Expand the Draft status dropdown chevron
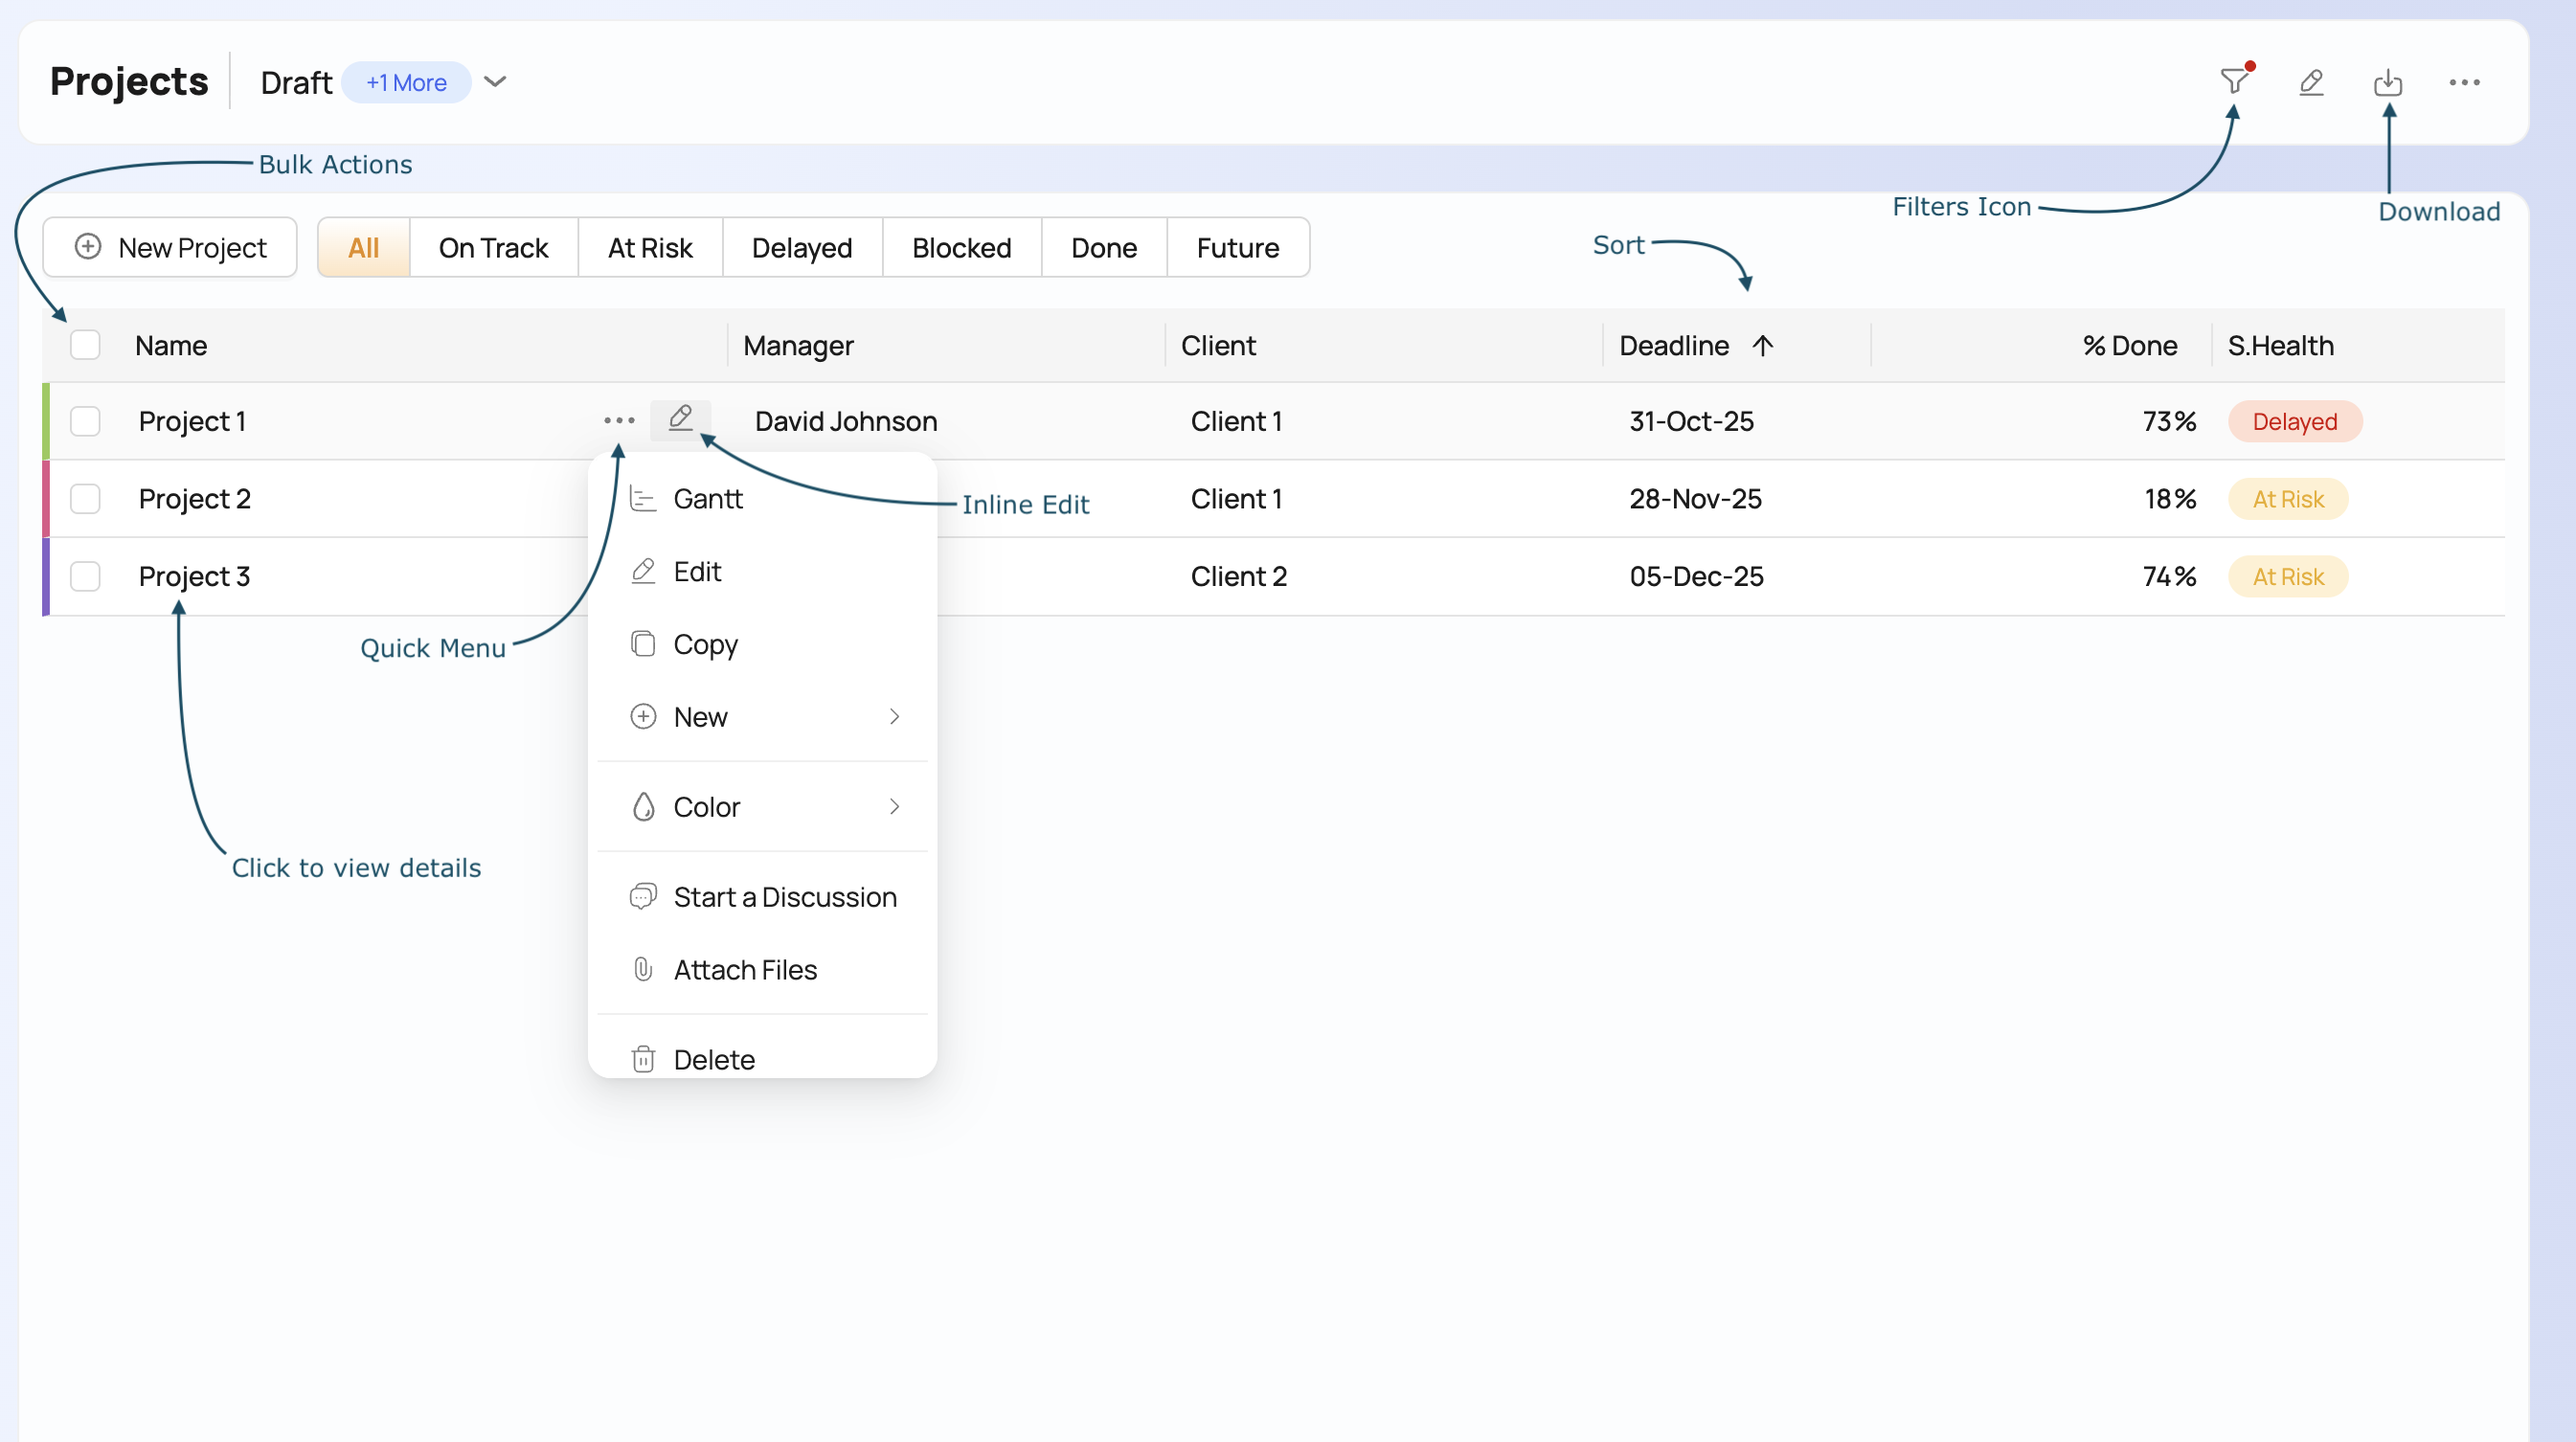Viewport: 2576px width, 1442px height. 496,82
